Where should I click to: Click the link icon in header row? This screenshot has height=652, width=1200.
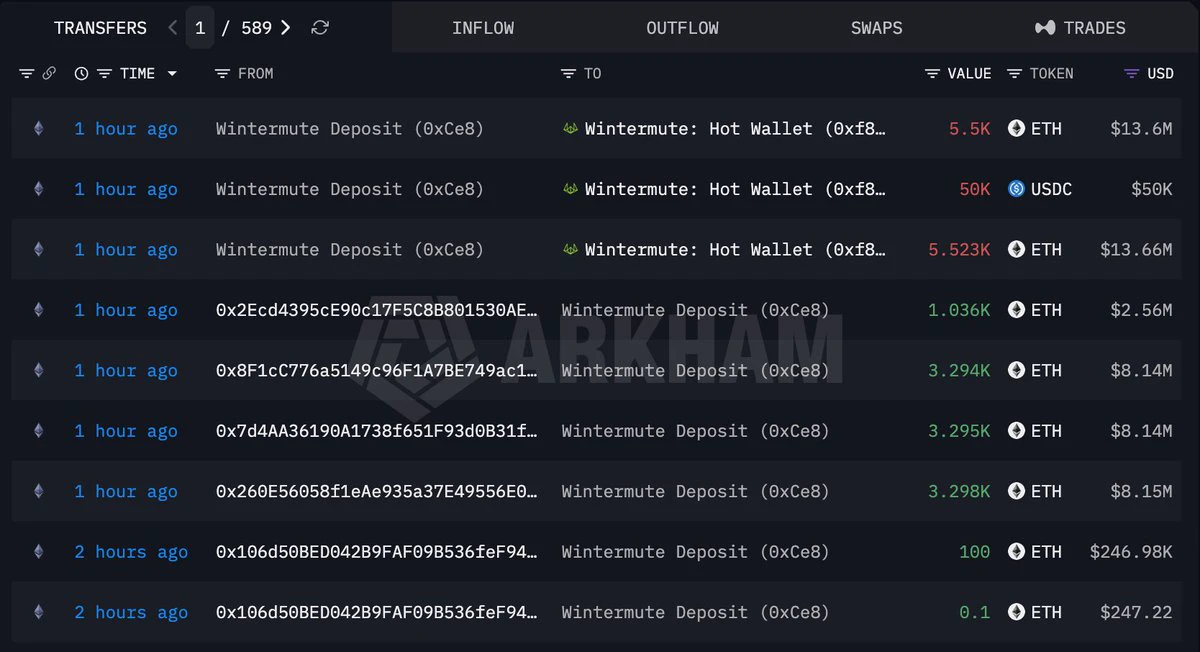(x=49, y=73)
